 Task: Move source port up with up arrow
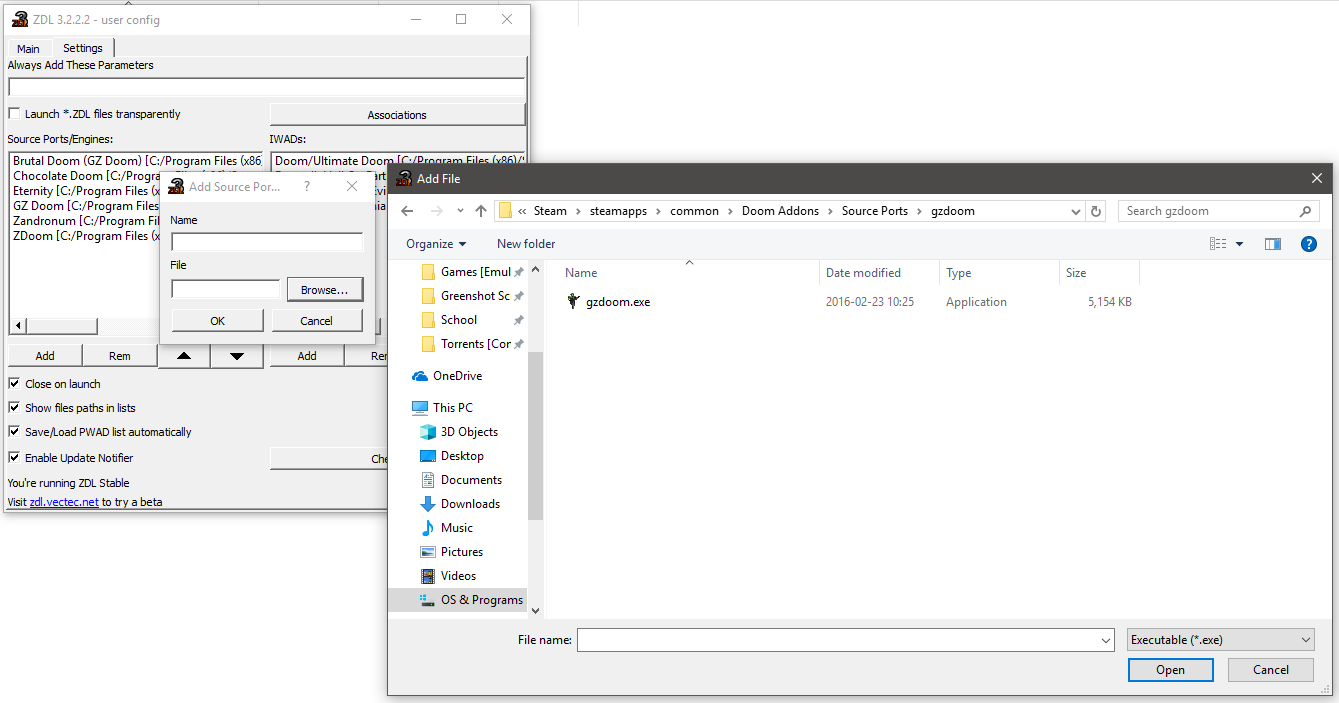[185, 356]
